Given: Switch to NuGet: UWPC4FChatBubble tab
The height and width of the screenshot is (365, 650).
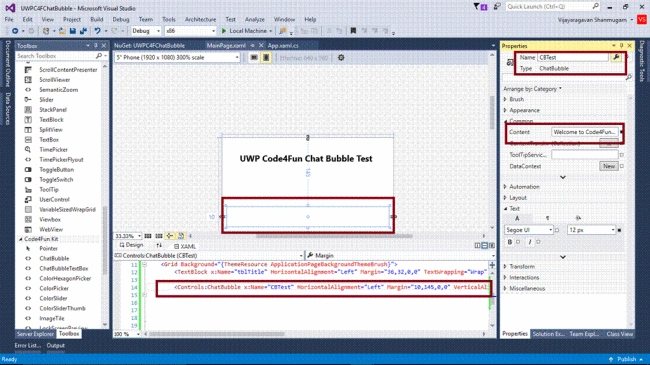Looking at the screenshot, I should [x=150, y=46].
